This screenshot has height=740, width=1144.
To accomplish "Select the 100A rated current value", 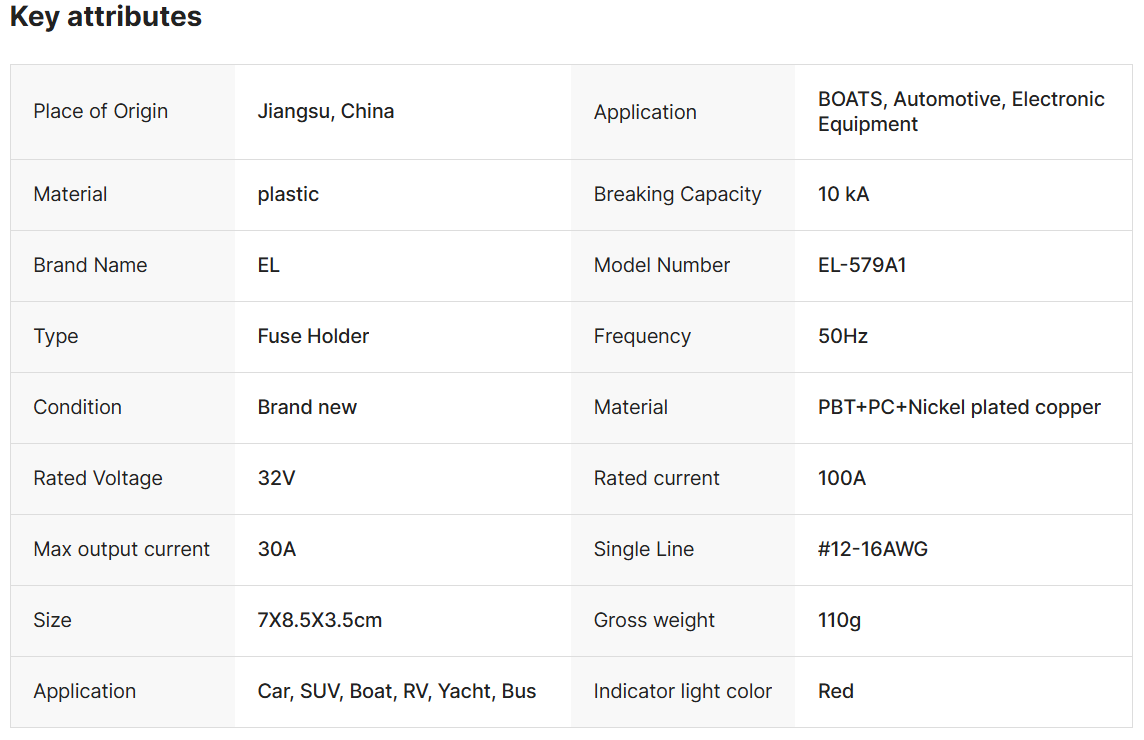I will [841, 478].
